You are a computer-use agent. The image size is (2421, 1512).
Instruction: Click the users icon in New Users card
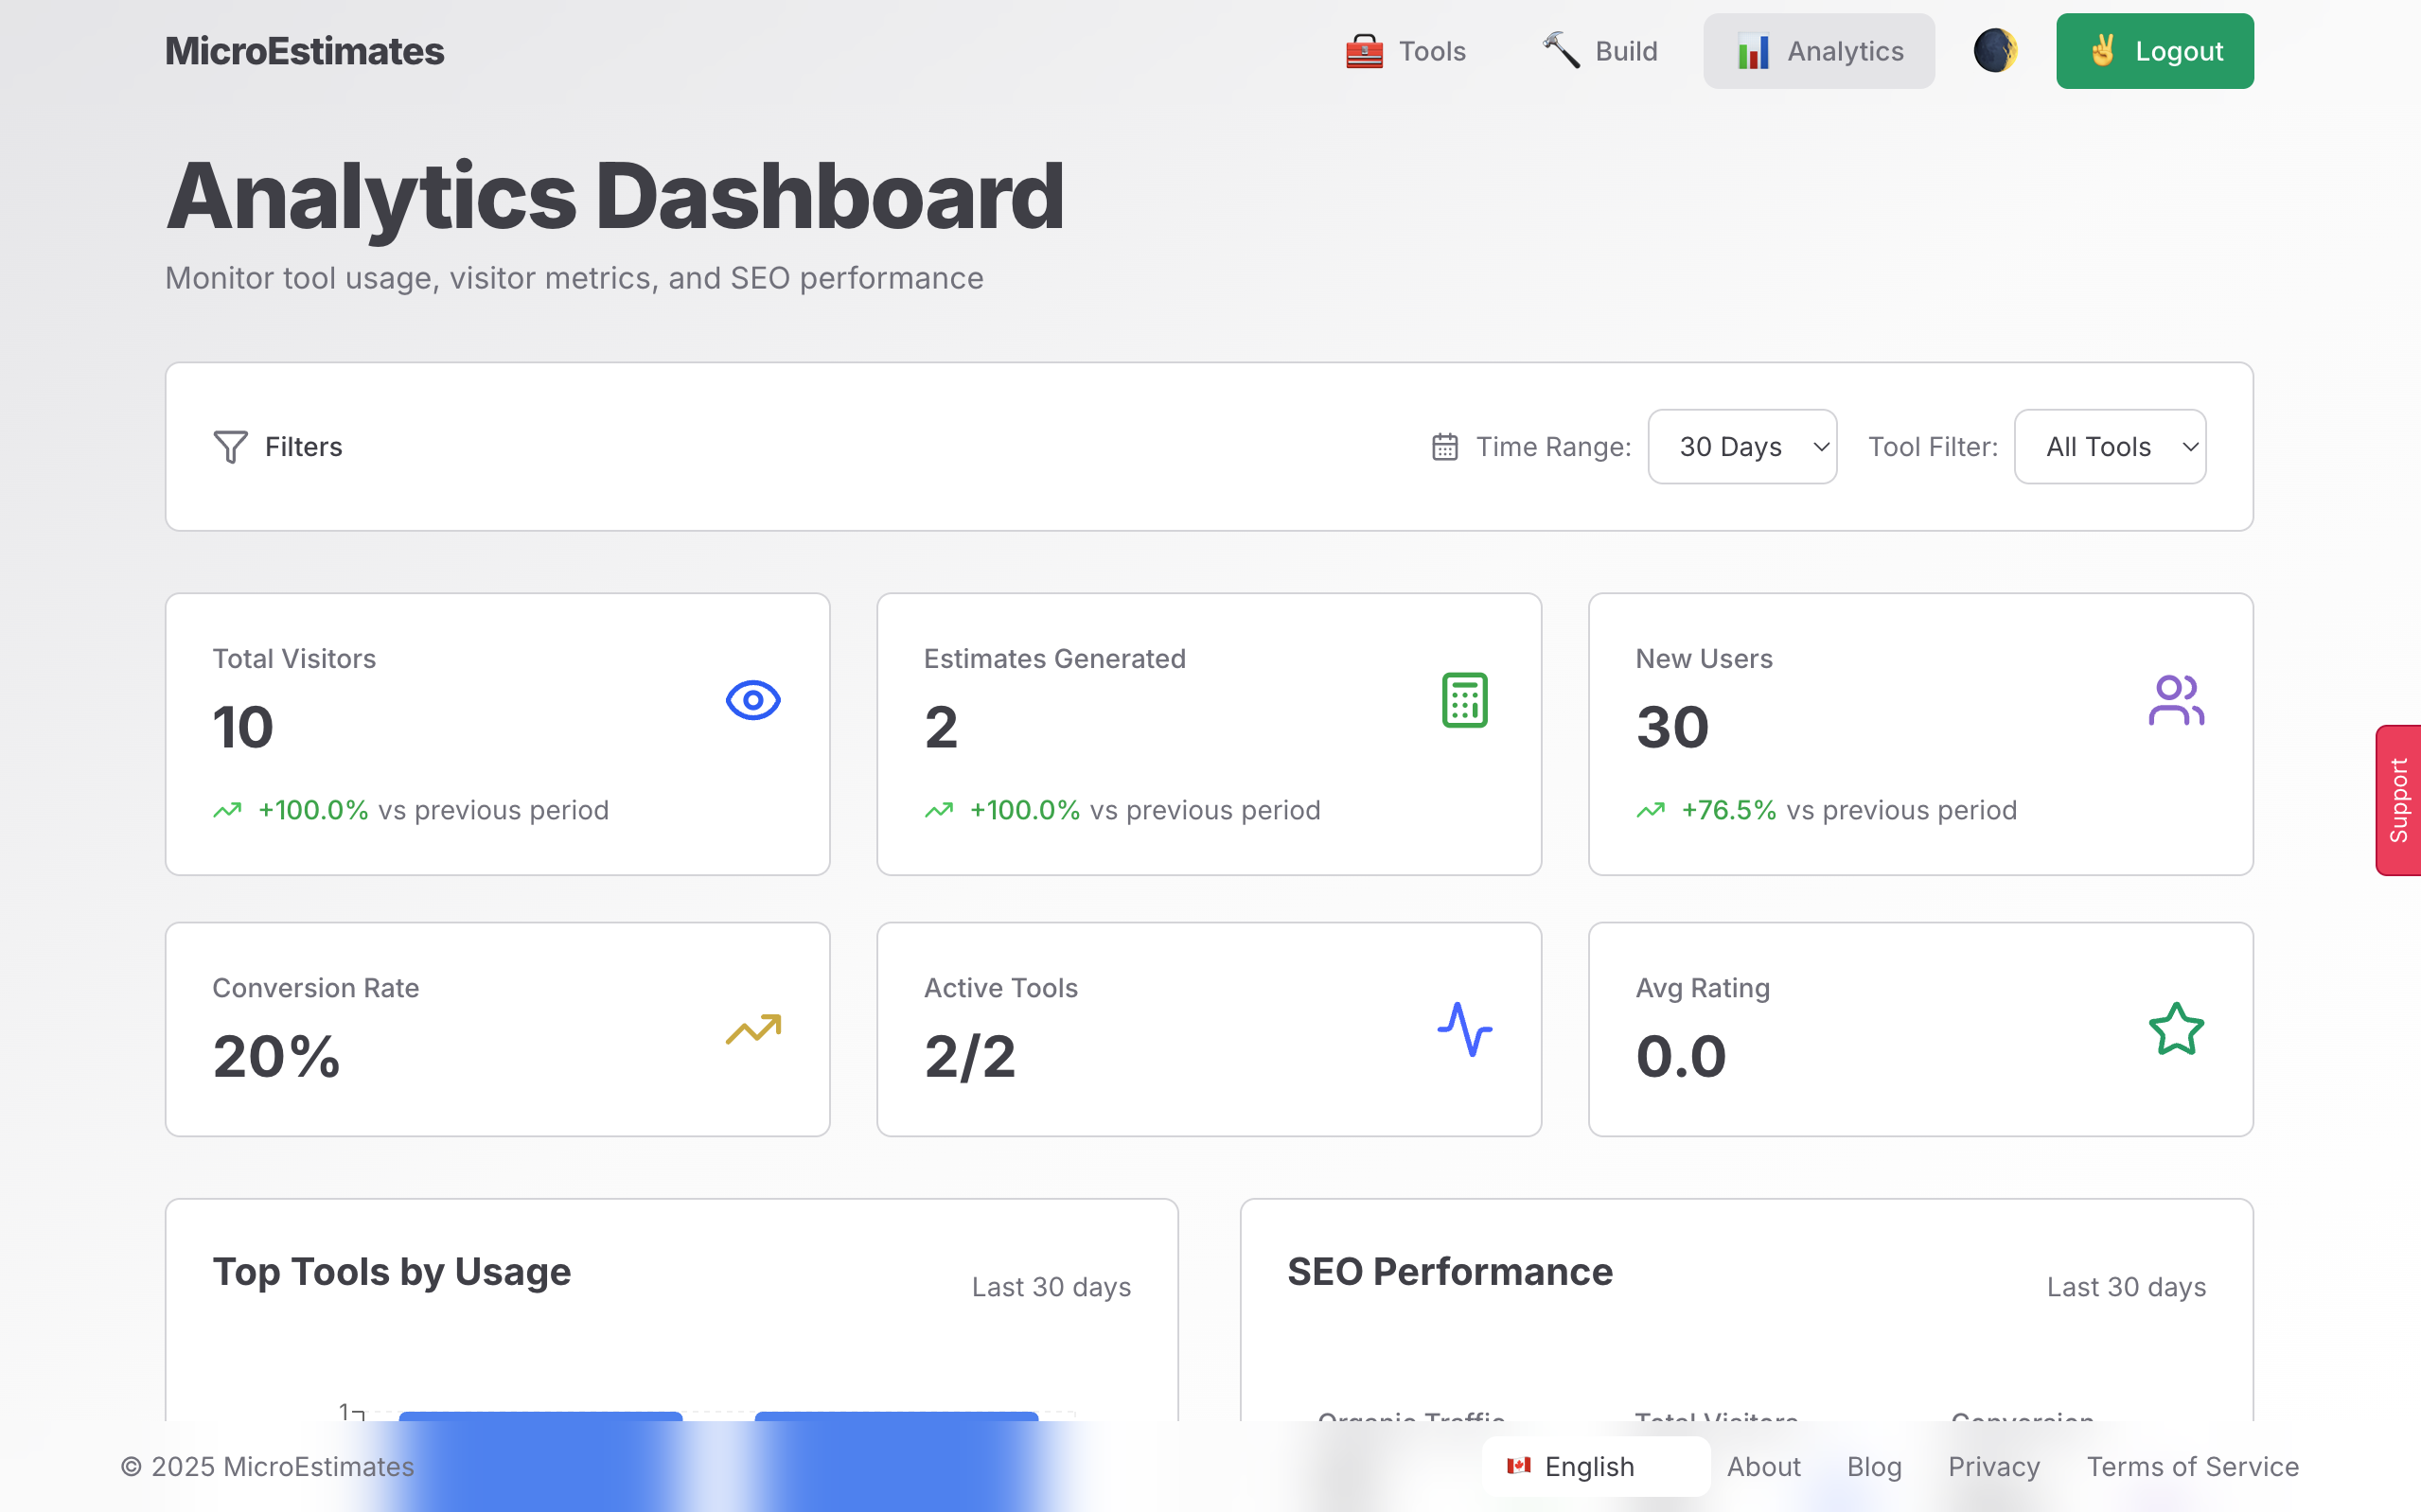(x=2175, y=700)
